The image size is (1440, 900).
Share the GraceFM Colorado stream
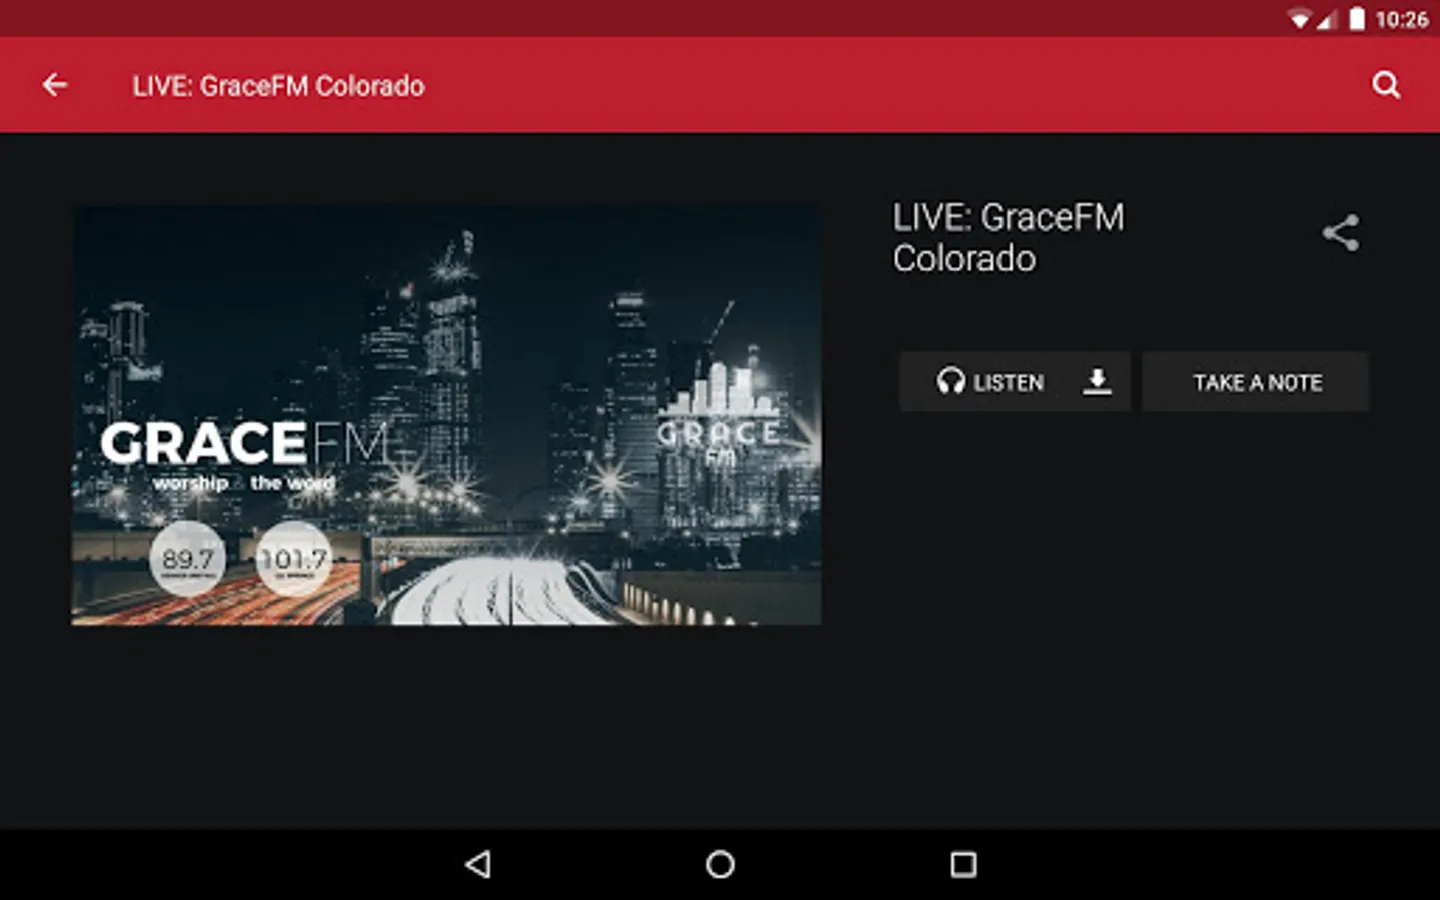click(1341, 233)
